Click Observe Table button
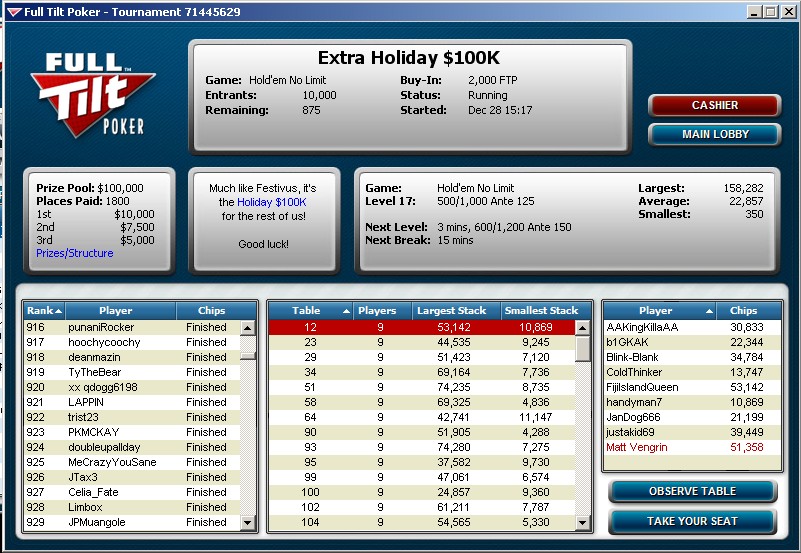 tap(692, 491)
